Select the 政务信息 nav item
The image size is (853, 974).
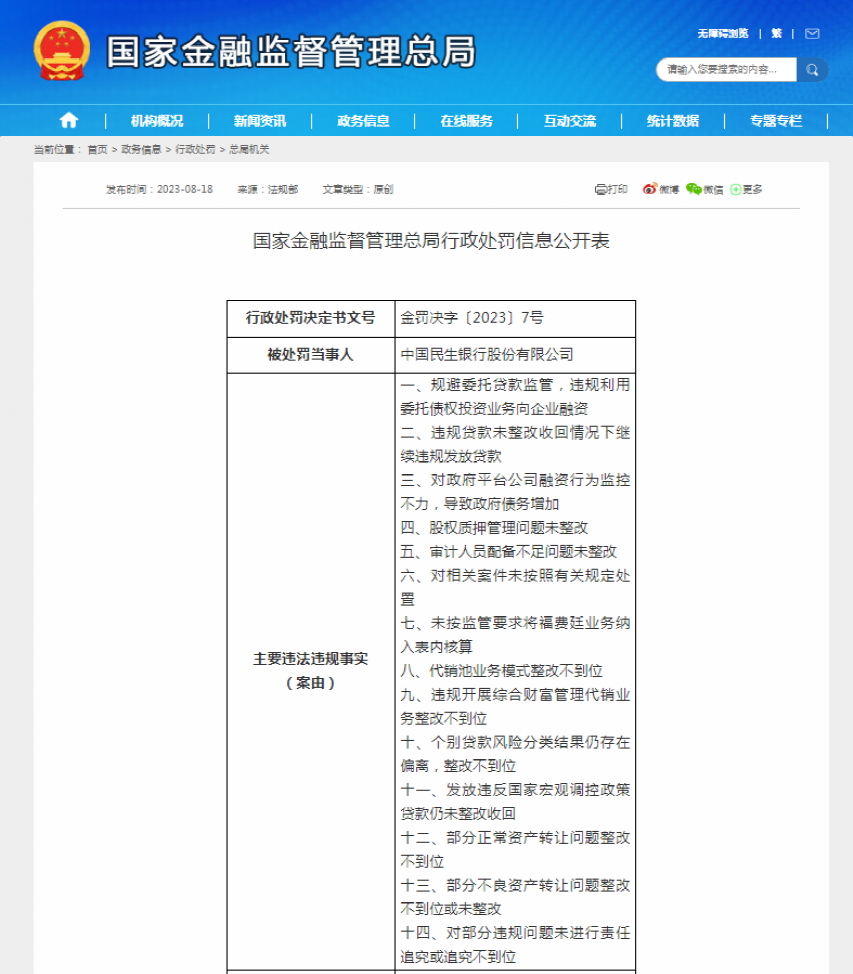coord(363,121)
